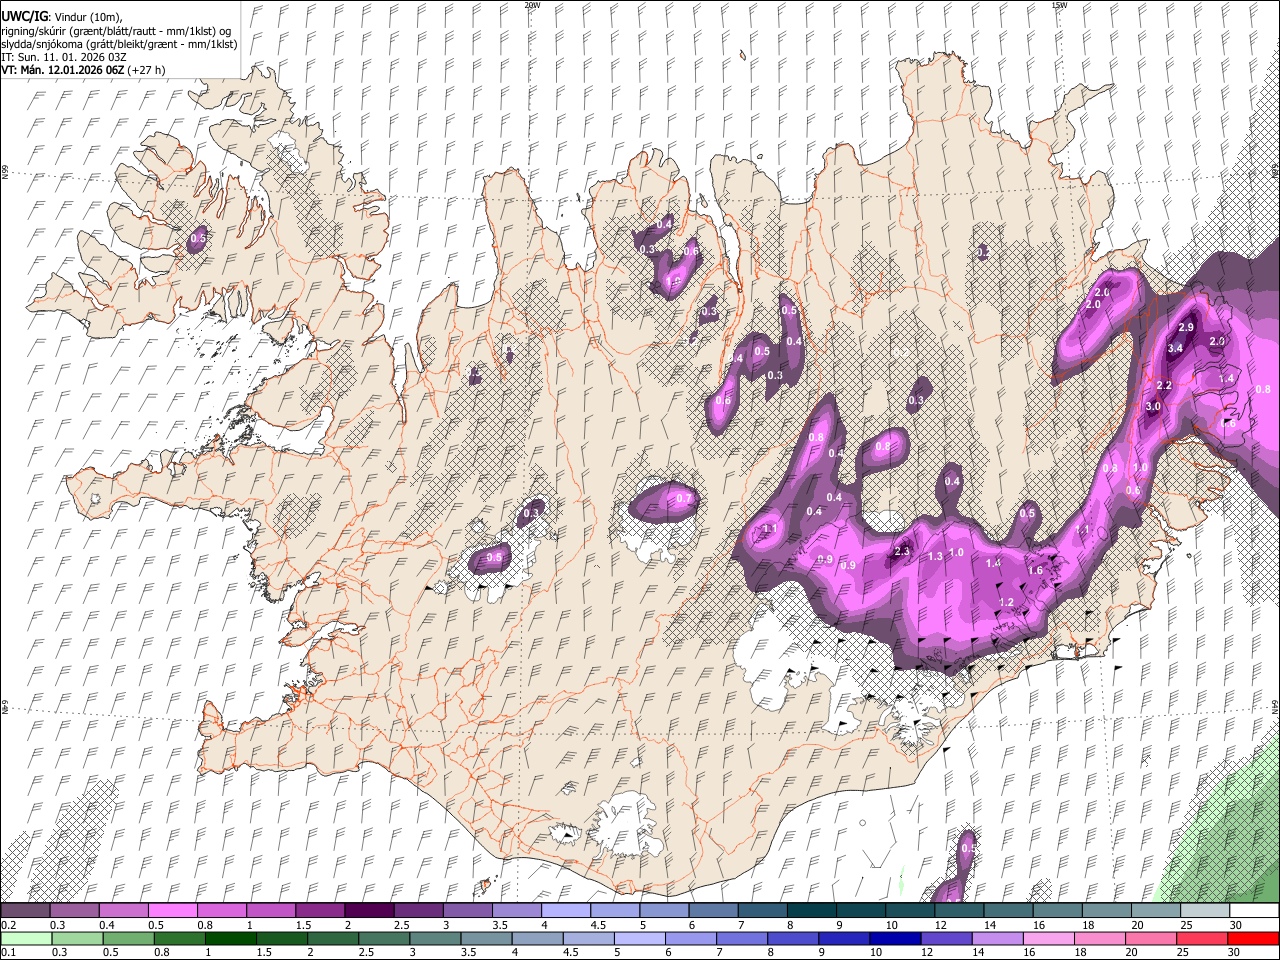Click the 3.0 precipitation value in the east
The image size is (1280, 960).
pyautogui.click(x=1153, y=407)
